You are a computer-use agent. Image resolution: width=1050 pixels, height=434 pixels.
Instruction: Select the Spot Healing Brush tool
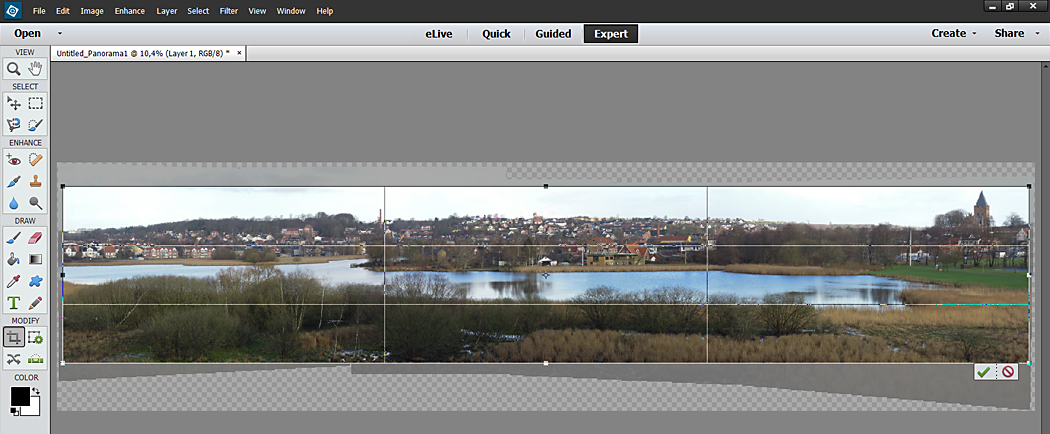point(35,159)
